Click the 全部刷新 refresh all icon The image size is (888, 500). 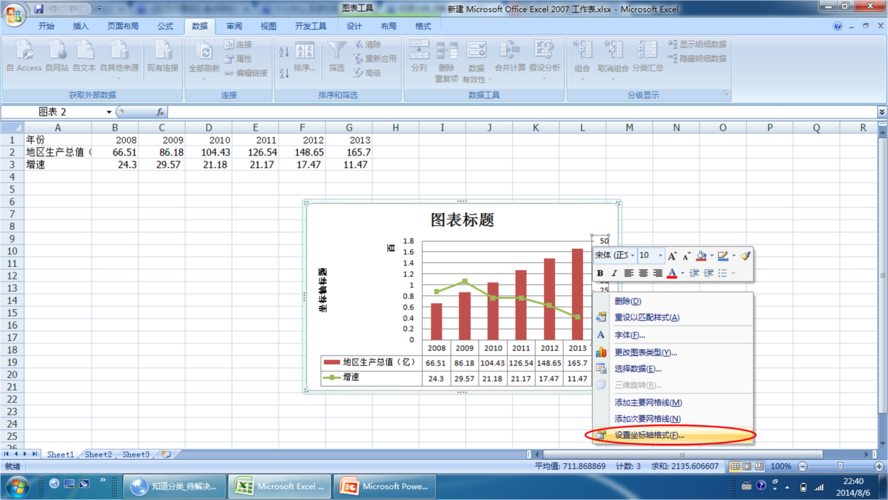pos(204,59)
